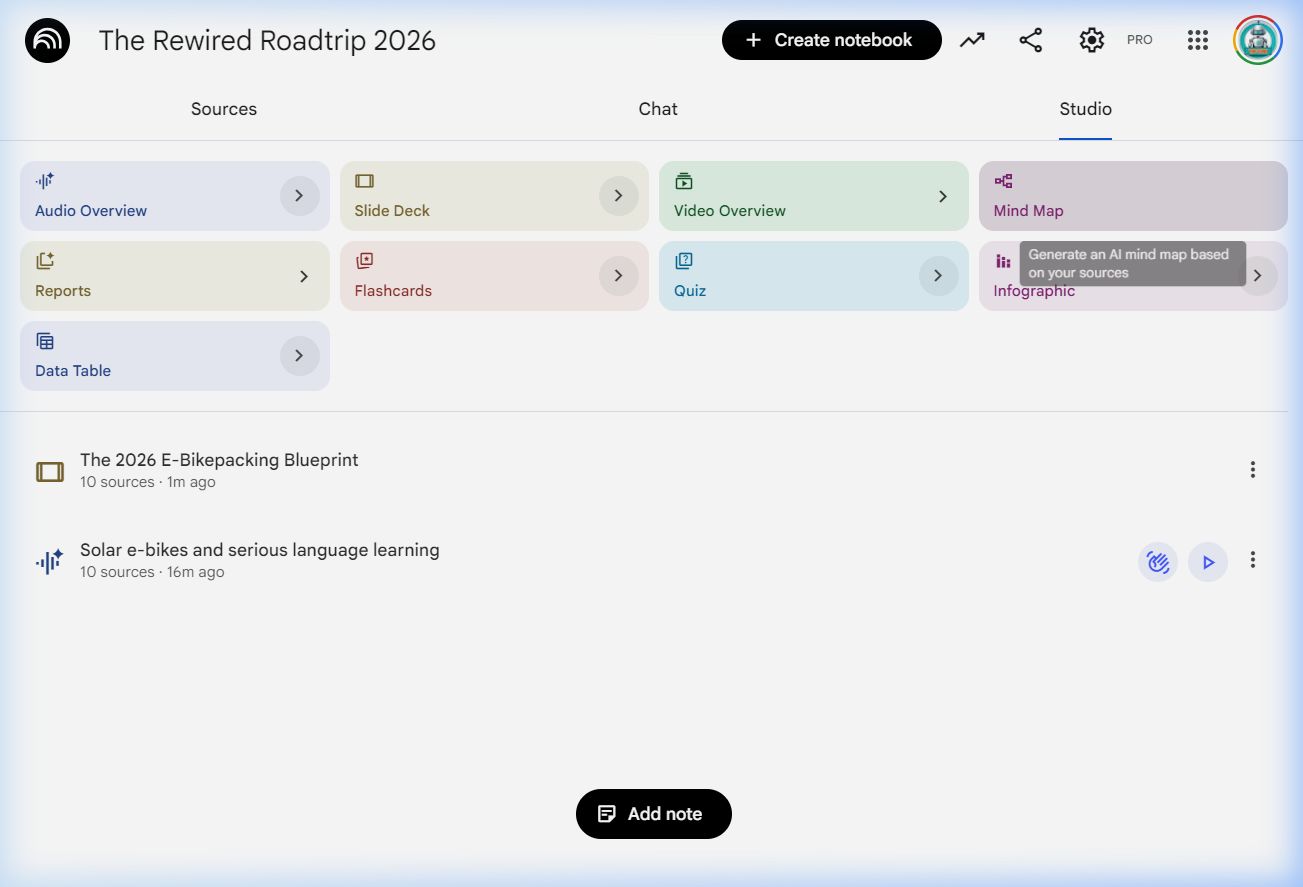
Task: Open the Google apps grid
Action: pyautogui.click(x=1197, y=40)
